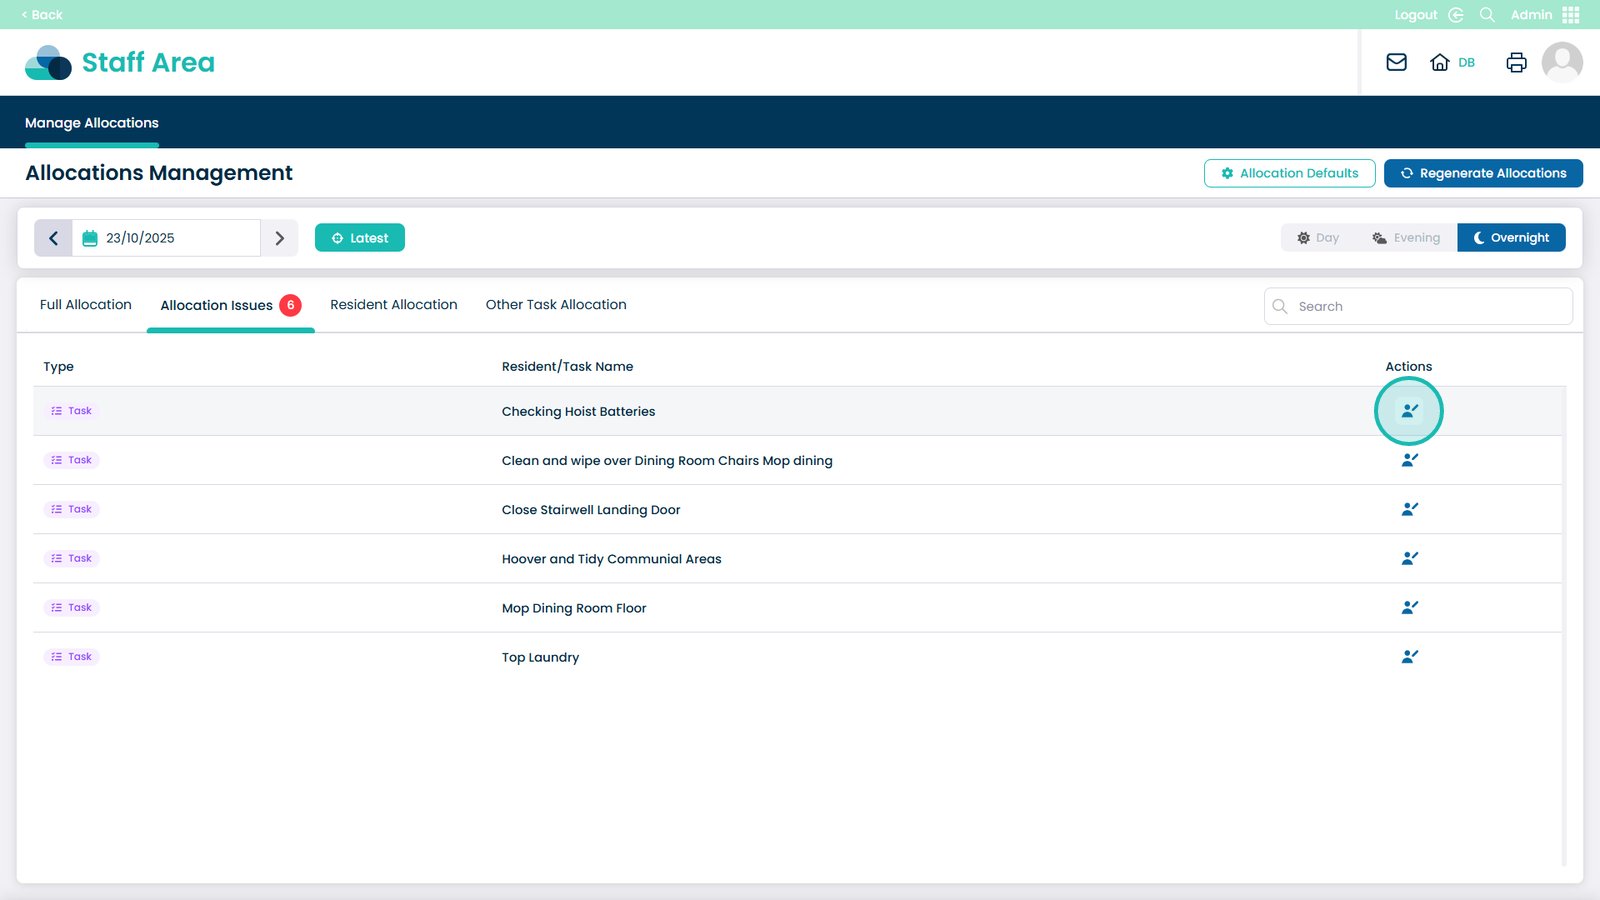Go to the previous date
The height and width of the screenshot is (900, 1600).
click(x=54, y=238)
